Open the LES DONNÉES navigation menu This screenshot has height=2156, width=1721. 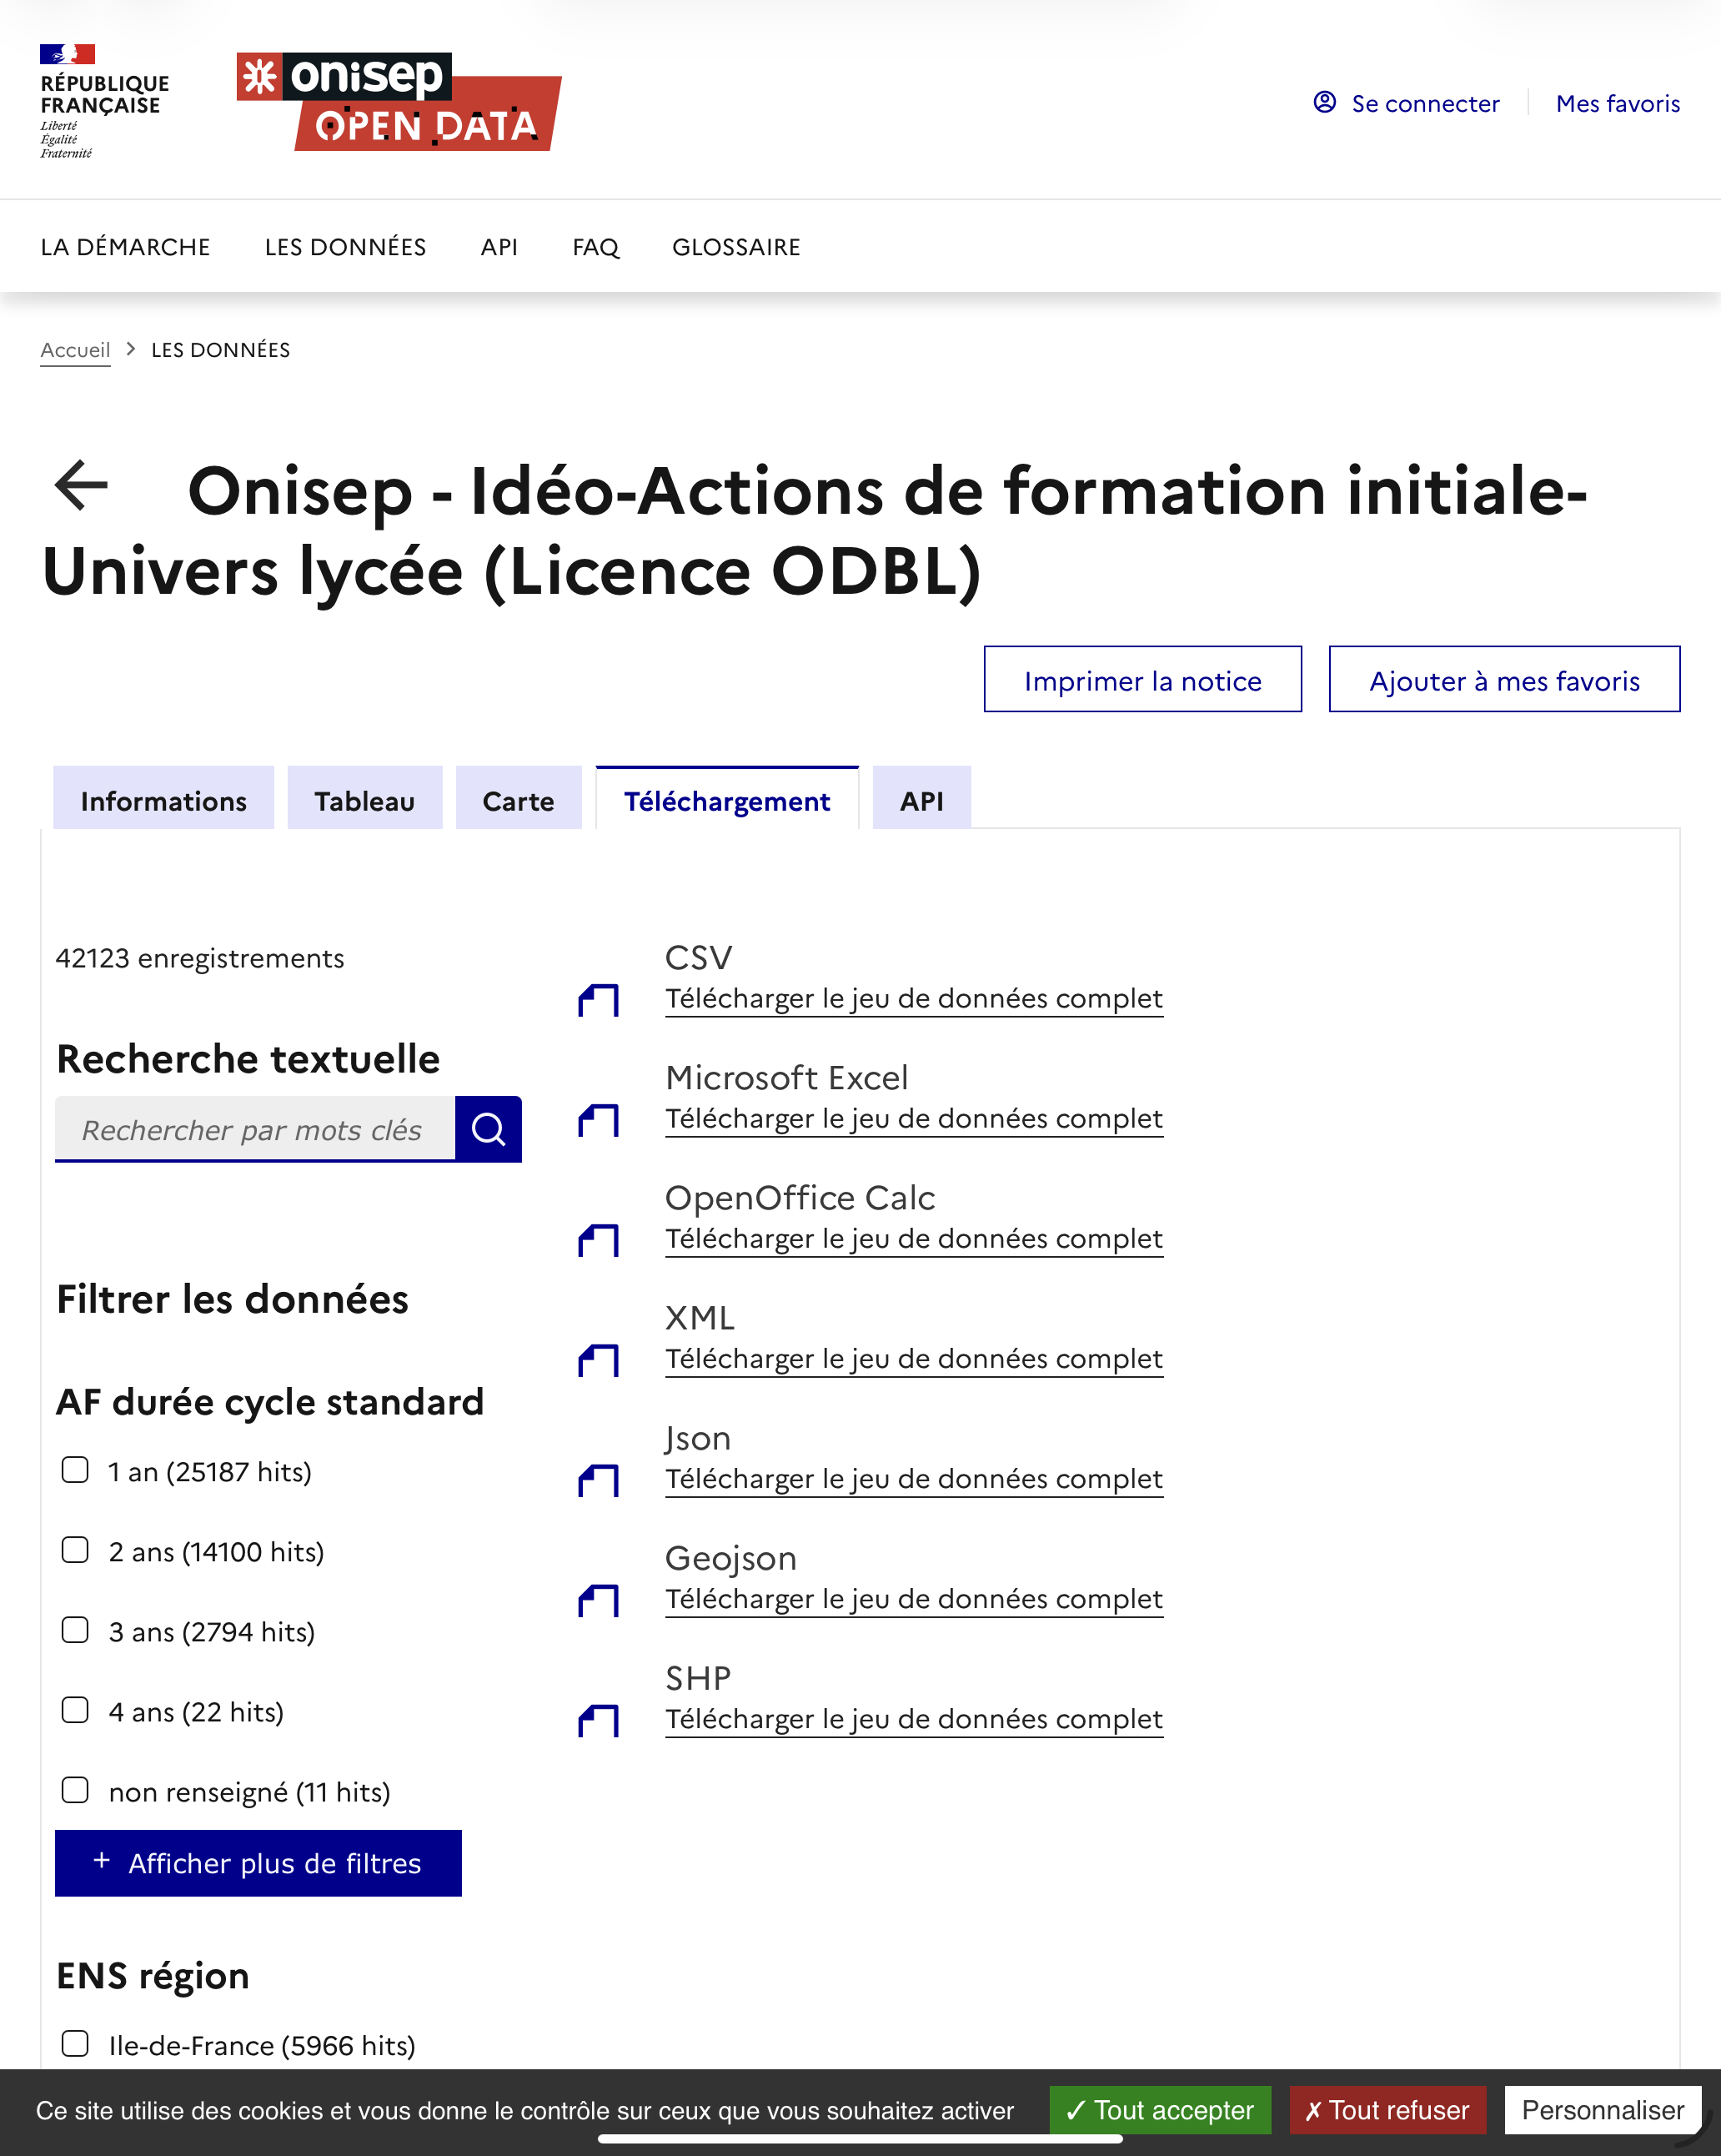pyautogui.click(x=345, y=247)
